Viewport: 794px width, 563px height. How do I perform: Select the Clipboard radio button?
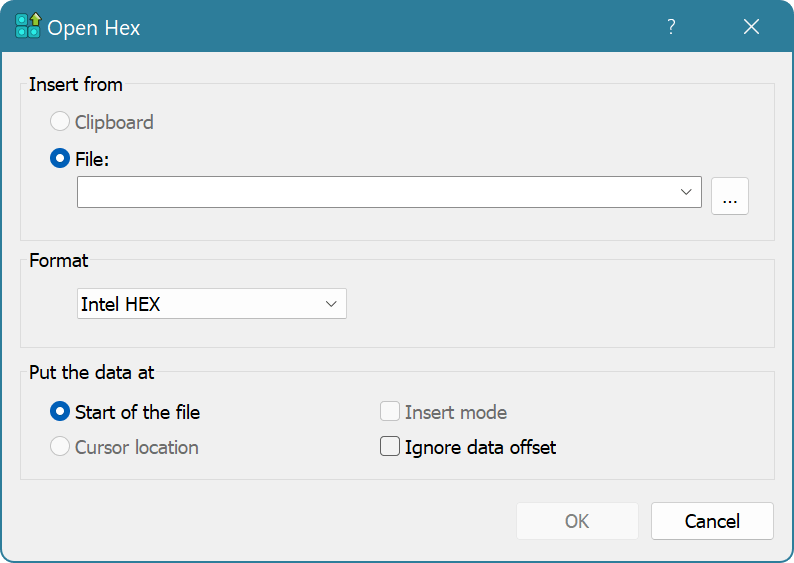(x=61, y=123)
